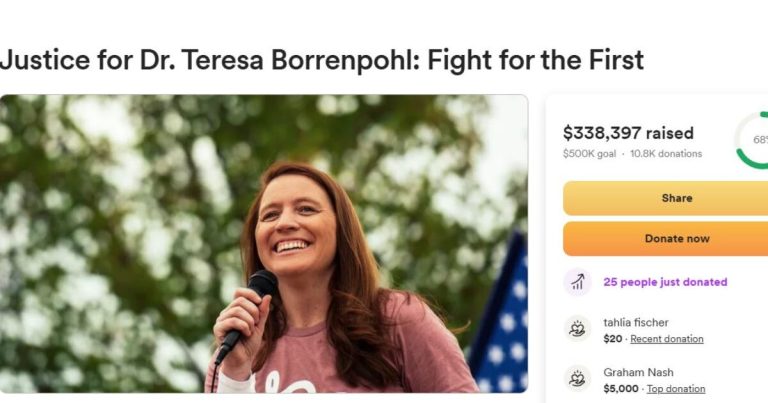Click the $338,397 raised amount
Screen dimensions: 768x403
pyautogui.click(x=628, y=133)
